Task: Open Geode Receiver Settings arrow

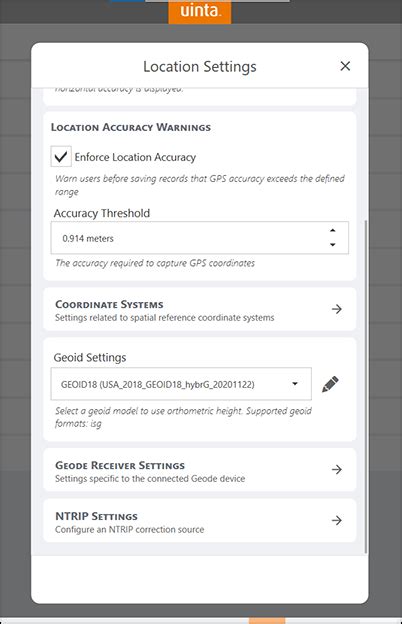Action: coord(337,470)
